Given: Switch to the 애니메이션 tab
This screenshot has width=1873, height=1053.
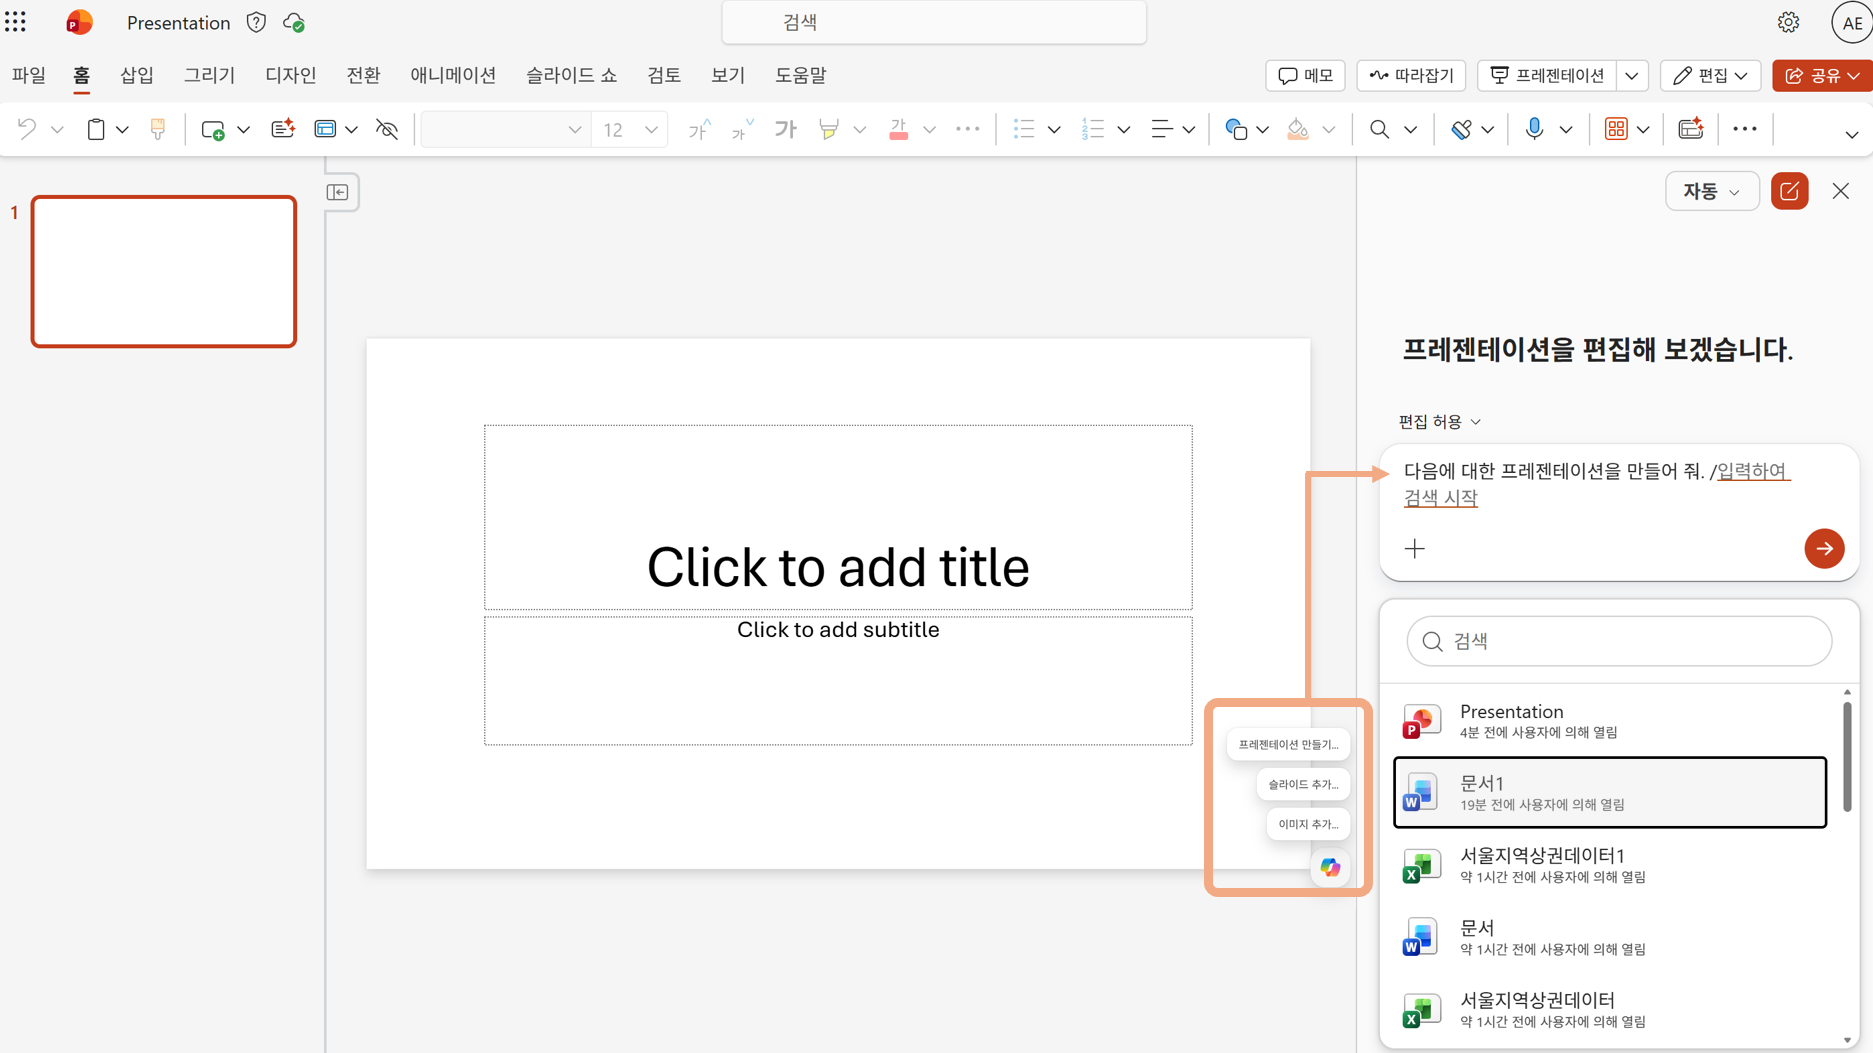Looking at the screenshot, I should 453,75.
